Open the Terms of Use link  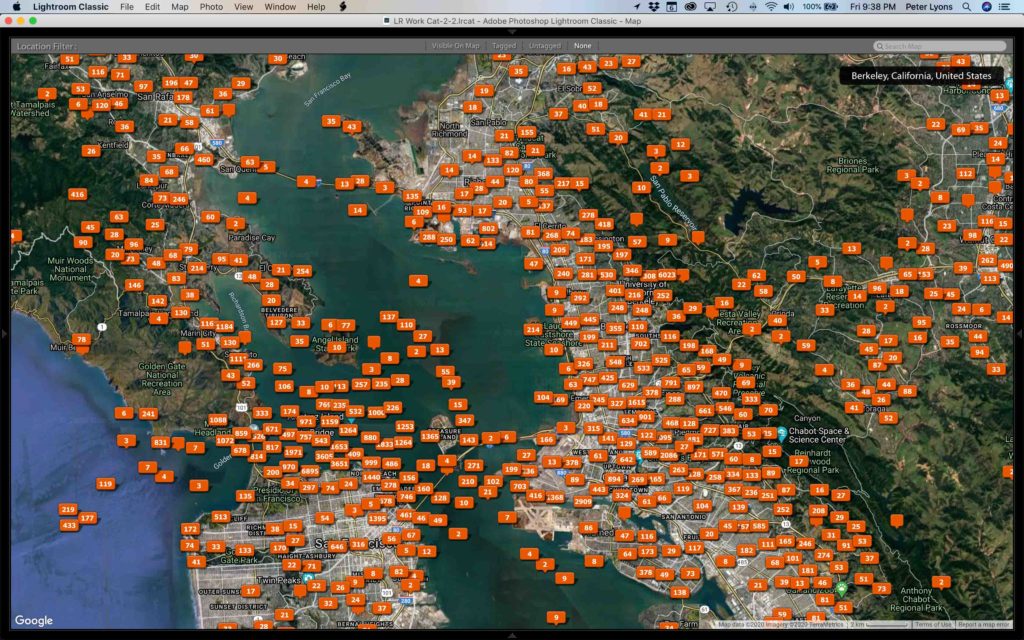[933, 625]
